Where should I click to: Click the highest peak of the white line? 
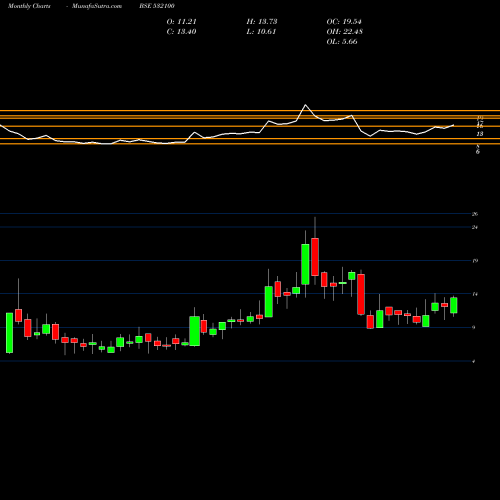[305, 105]
